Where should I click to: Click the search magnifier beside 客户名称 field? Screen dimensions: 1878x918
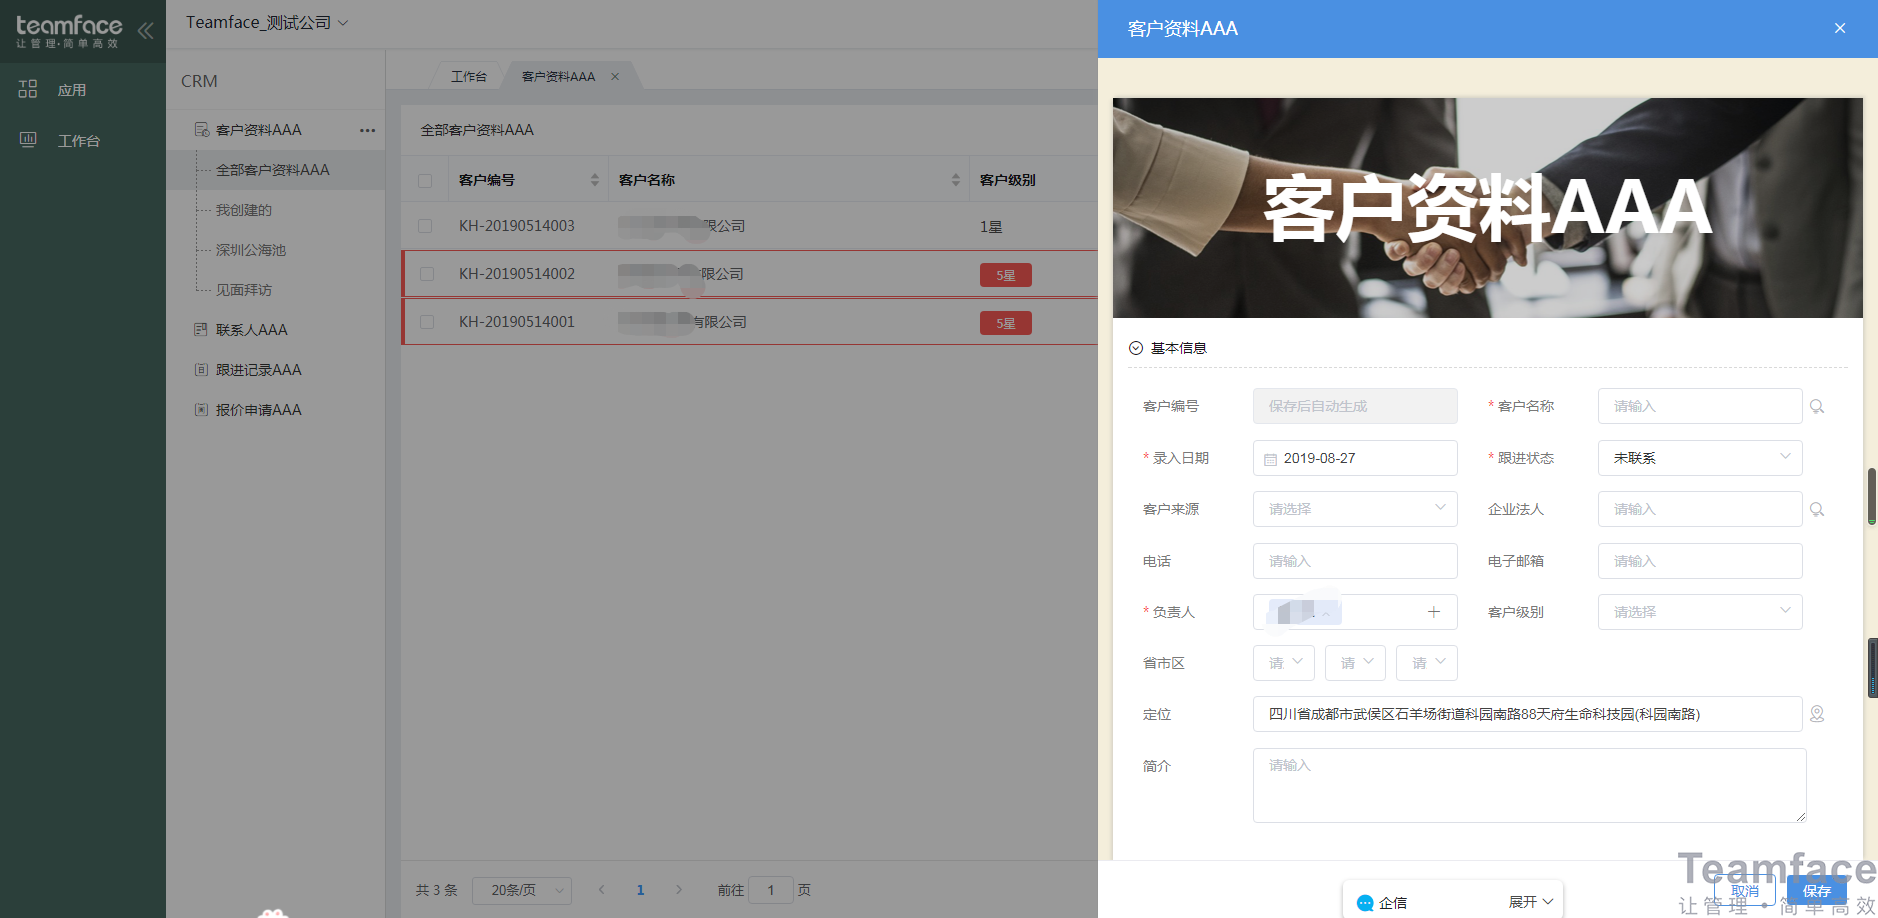1817,406
